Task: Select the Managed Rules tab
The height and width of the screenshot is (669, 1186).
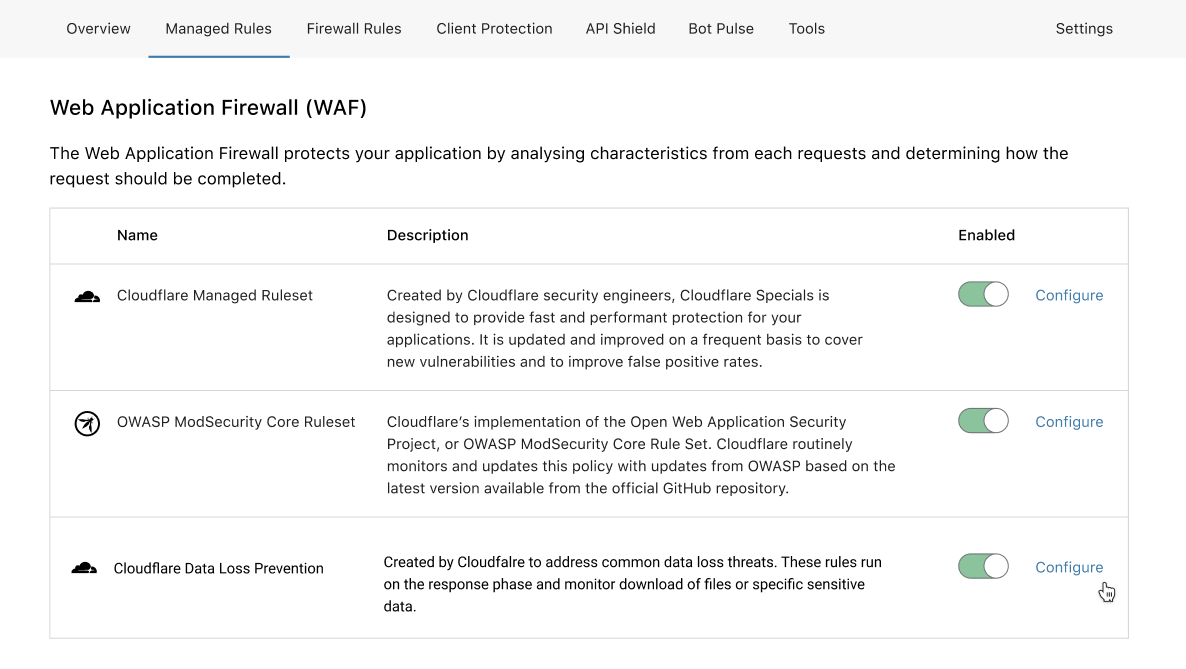Action: click(219, 29)
